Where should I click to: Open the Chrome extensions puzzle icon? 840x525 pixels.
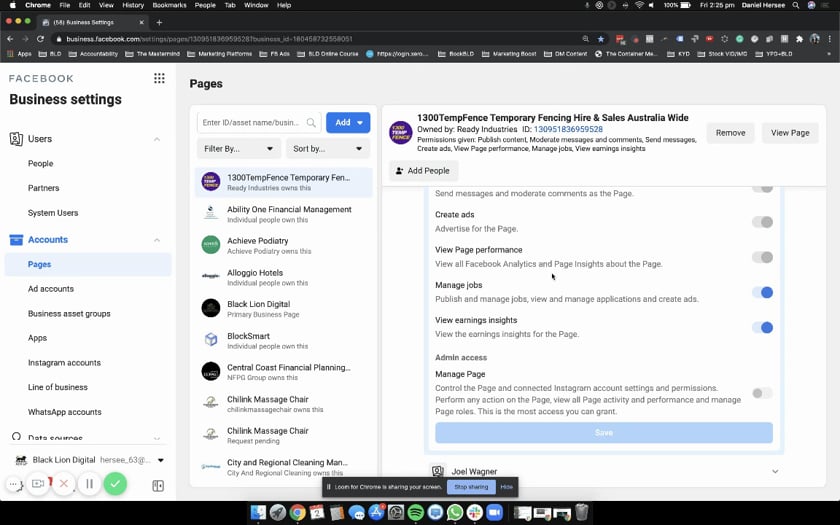click(799, 39)
